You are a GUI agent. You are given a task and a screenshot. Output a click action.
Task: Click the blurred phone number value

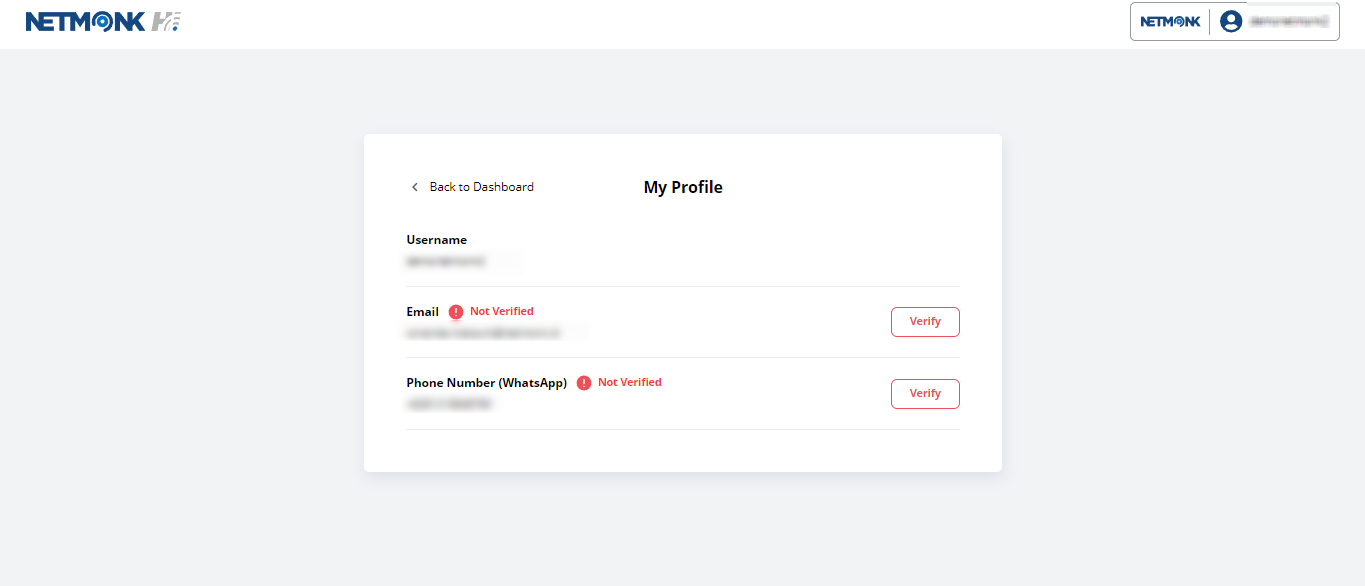[x=449, y=404]
